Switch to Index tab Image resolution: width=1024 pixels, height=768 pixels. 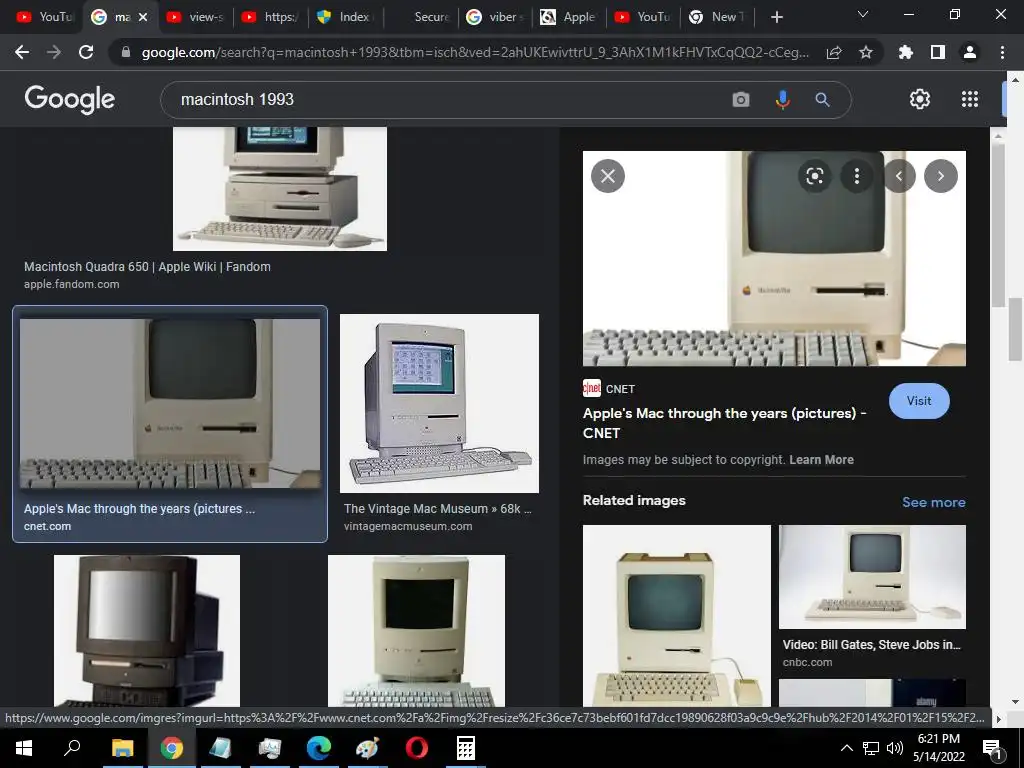tap(345, 17)
